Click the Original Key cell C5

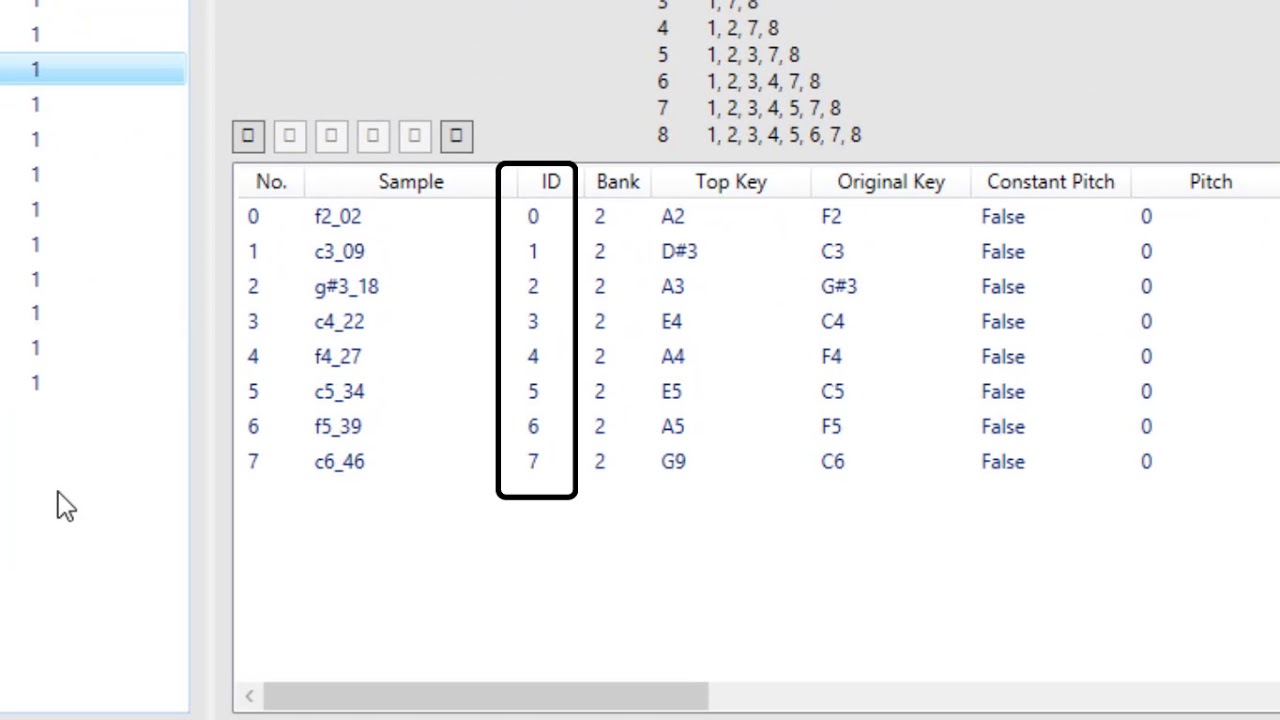pos(832,392)
